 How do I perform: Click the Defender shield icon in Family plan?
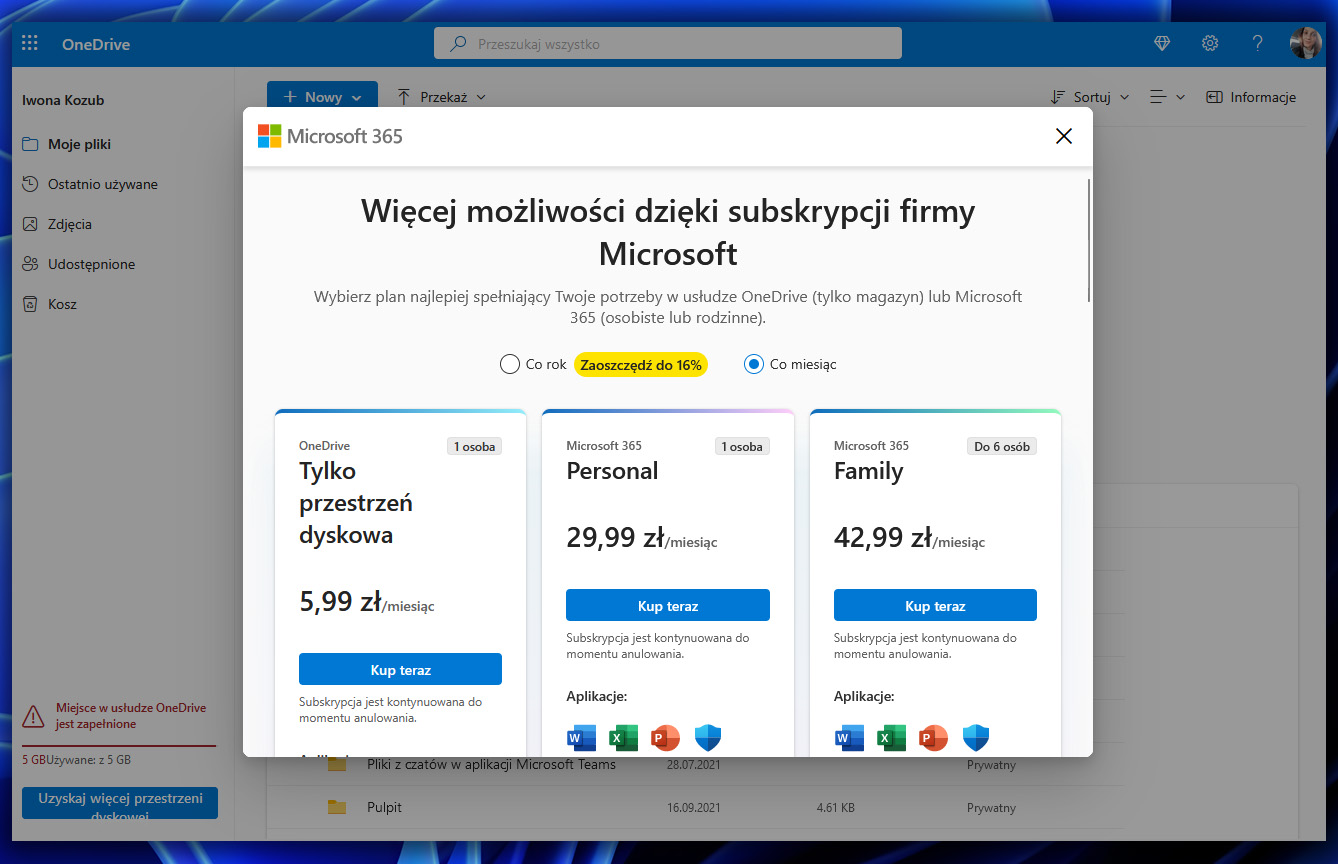976,738
